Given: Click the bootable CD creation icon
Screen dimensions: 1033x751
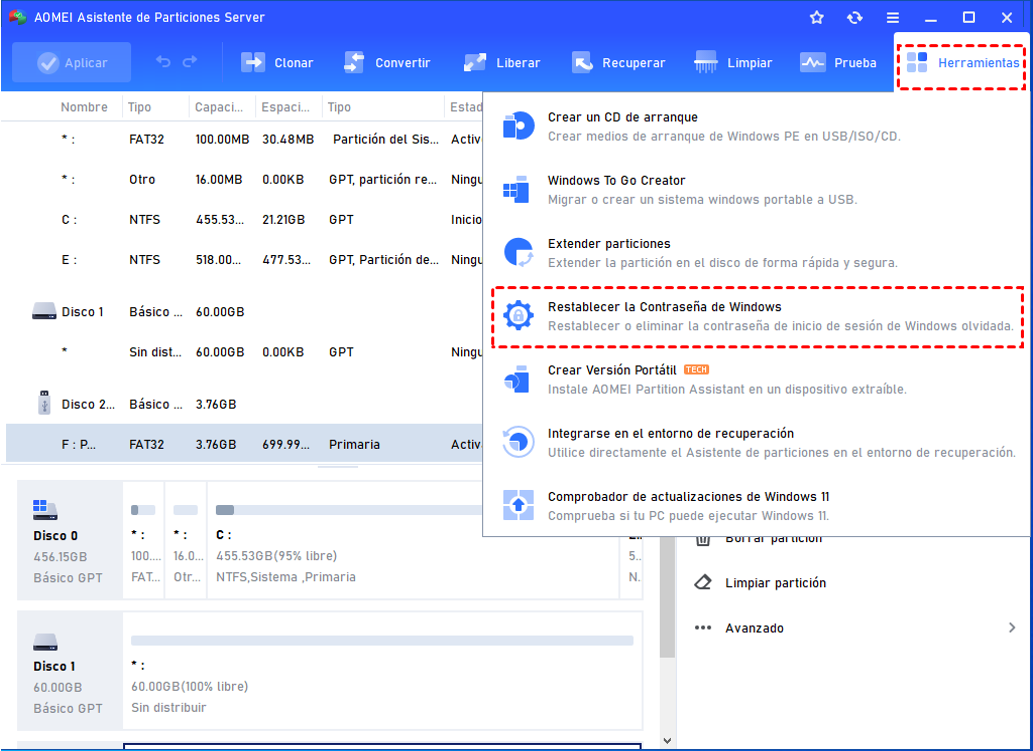Looking at the screenshot, I should point(518,126).
